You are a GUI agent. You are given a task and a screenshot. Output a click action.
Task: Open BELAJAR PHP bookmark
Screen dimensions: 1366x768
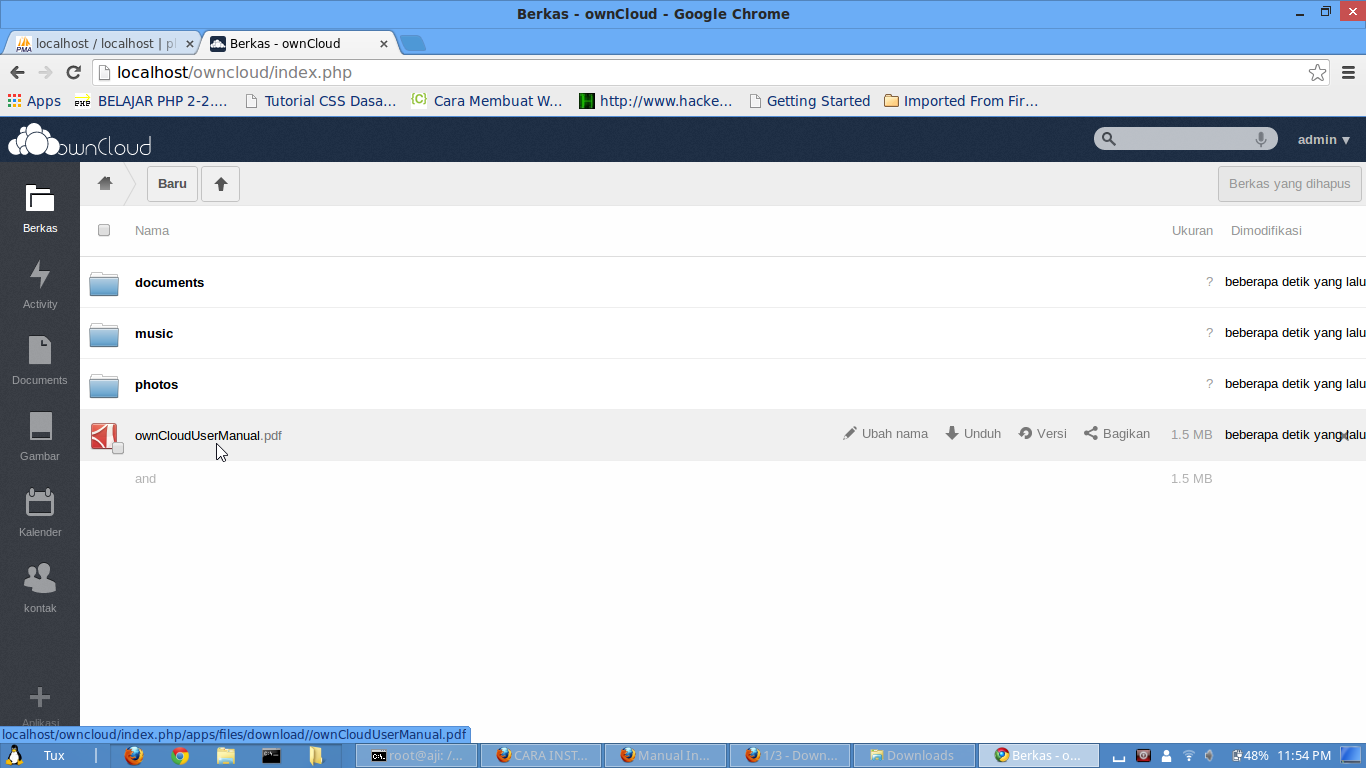point(151,101)
